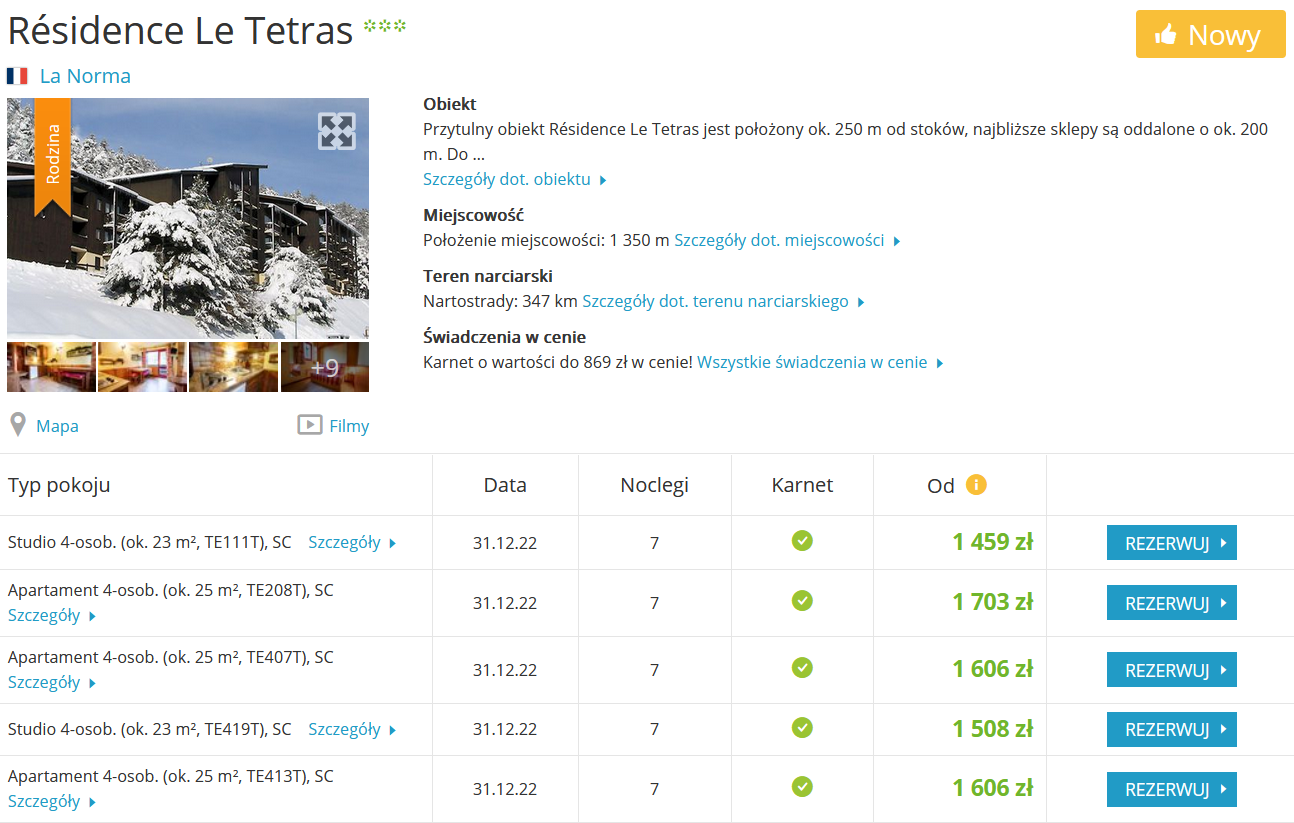This screenshot has height=823, width=1294.
Task: Click REZERWUJ for Studio TE419T
Action: pos(1171,730)
